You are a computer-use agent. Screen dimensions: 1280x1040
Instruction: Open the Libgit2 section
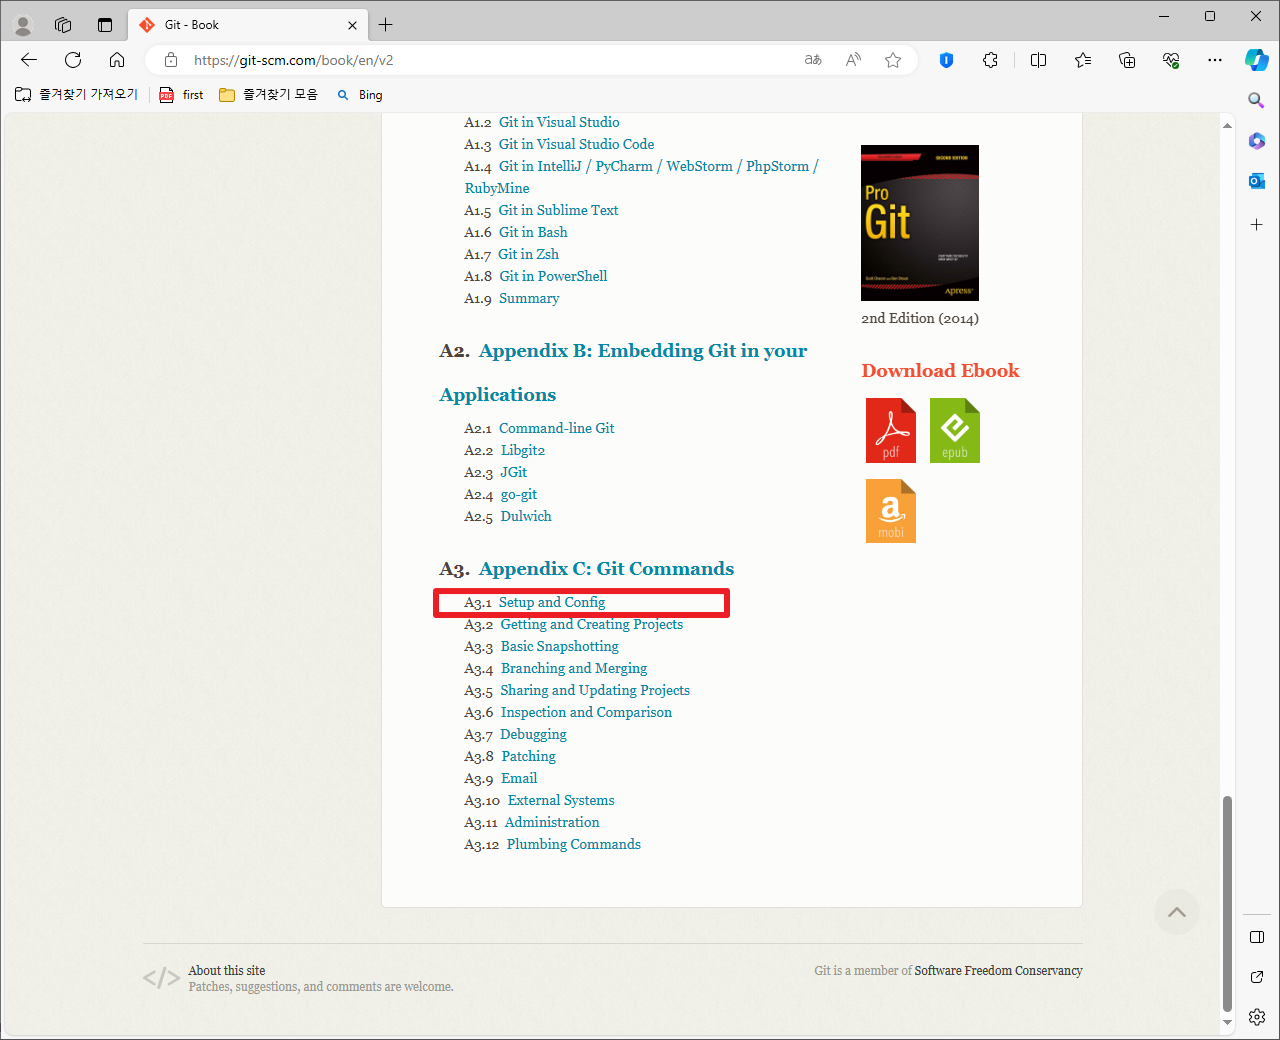click(523, 451)
